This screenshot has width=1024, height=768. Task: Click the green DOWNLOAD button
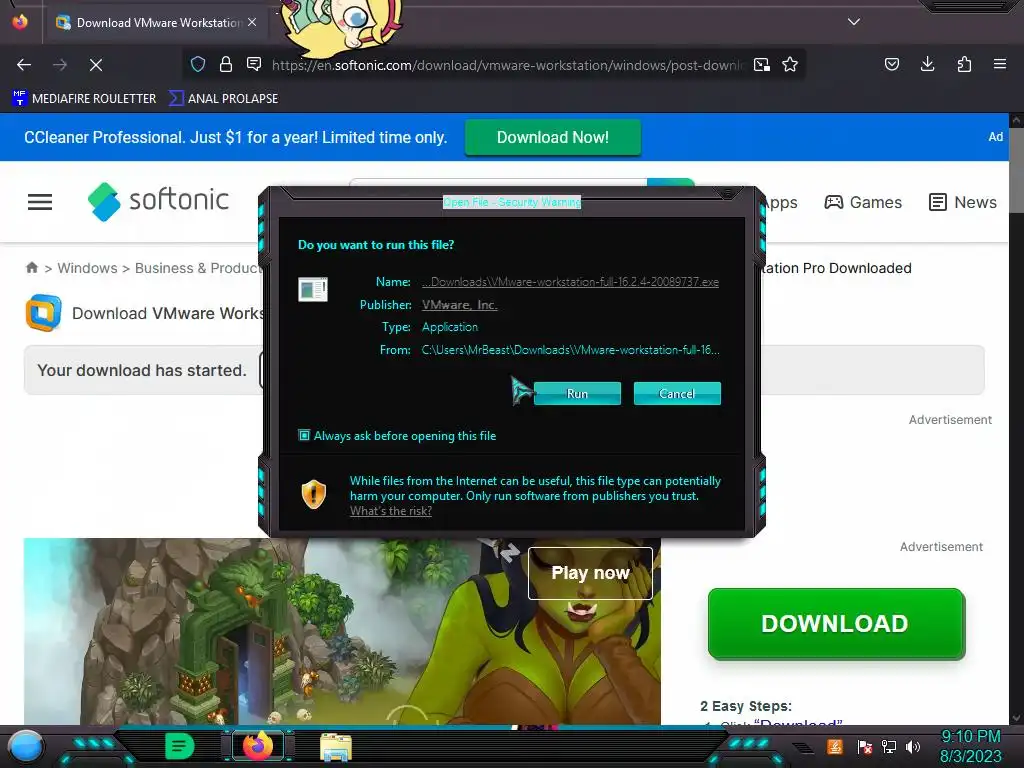pyautogui.click(x=836, y=624)
